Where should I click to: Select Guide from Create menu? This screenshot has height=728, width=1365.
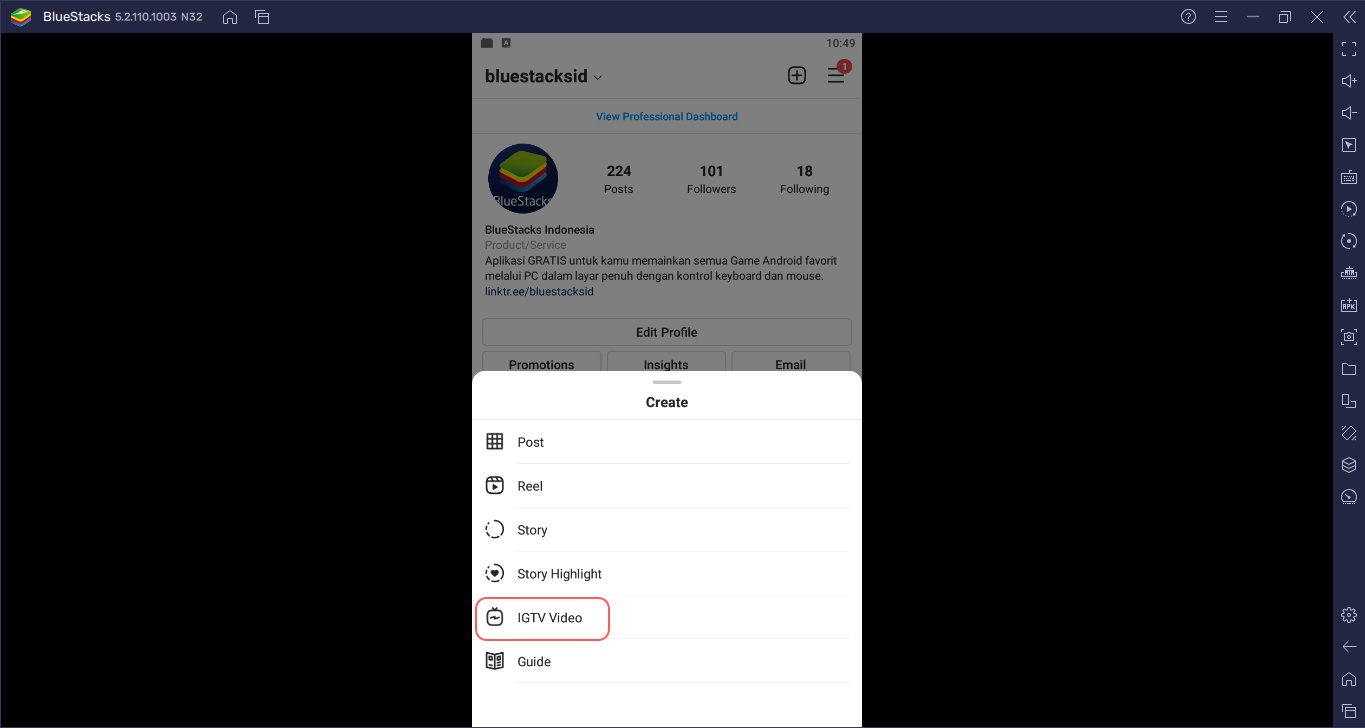pyautogui.click(x=667, y=662)
